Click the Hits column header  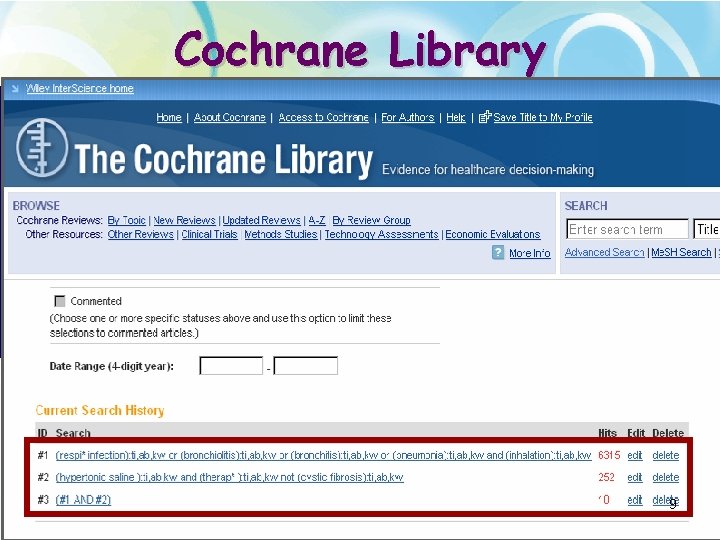607,433
